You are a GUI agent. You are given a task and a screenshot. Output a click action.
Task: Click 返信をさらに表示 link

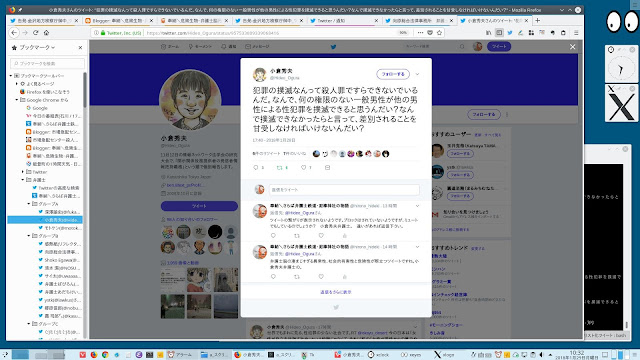point(336,292)
